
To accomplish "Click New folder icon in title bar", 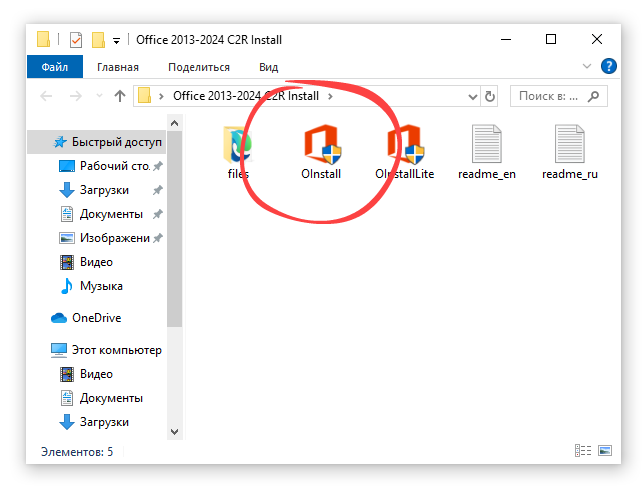I will coord(98,40).
